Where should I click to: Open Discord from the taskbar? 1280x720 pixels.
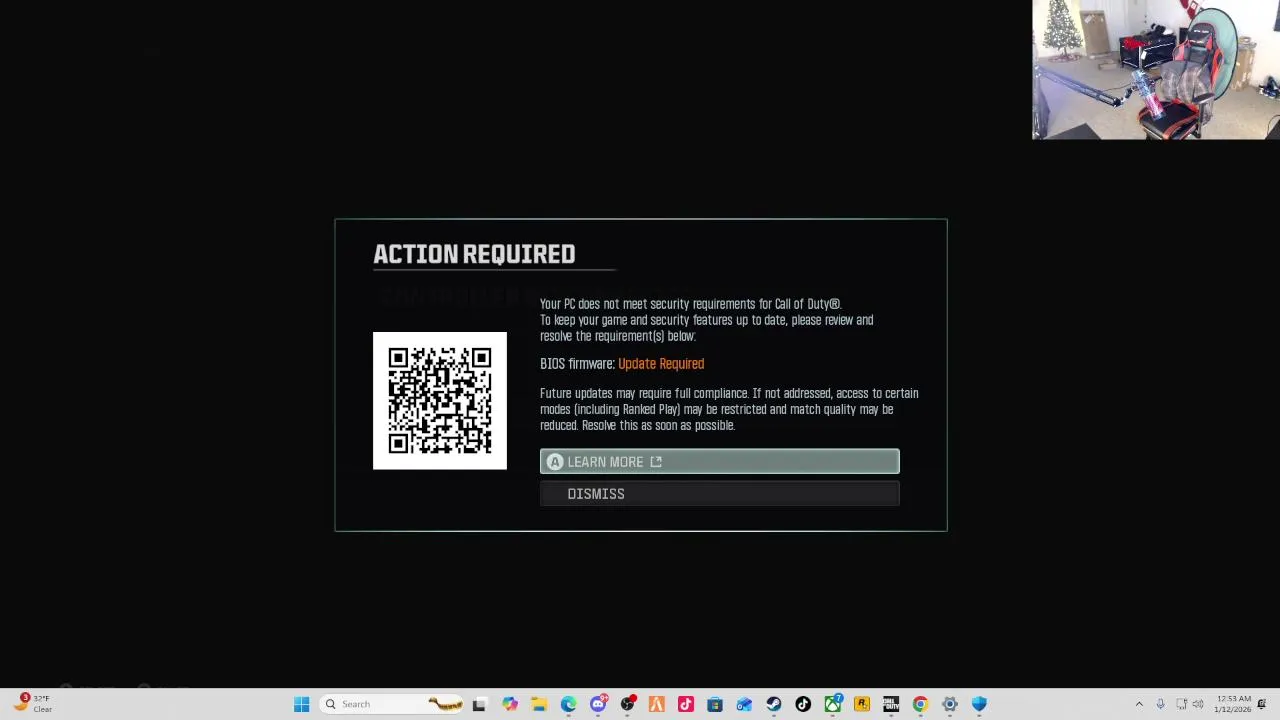tap(598, 704)
